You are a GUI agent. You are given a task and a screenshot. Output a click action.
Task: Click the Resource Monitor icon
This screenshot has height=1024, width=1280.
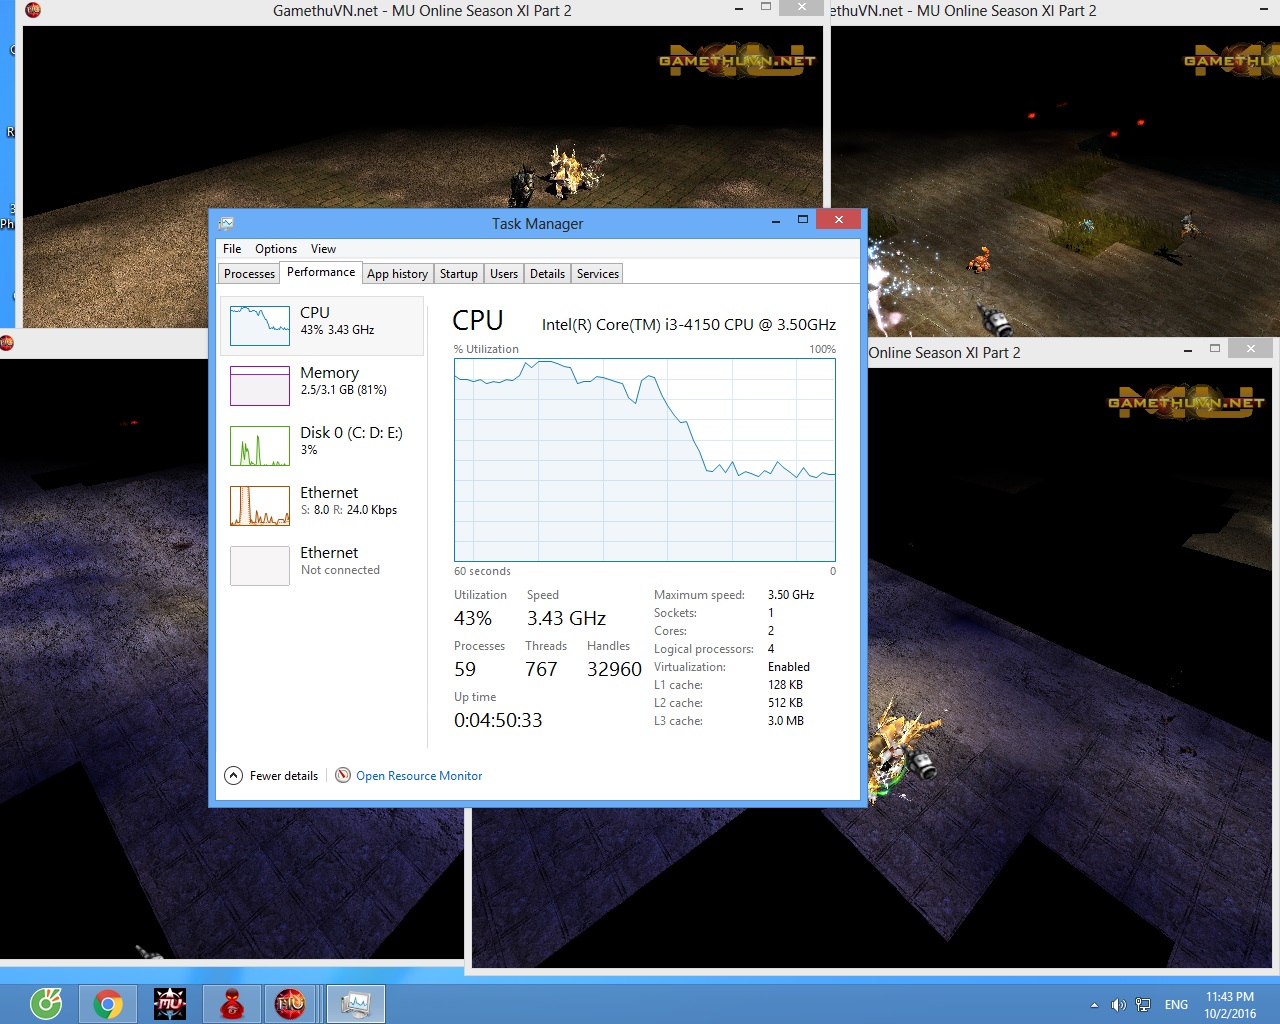[x=343, y=775]
